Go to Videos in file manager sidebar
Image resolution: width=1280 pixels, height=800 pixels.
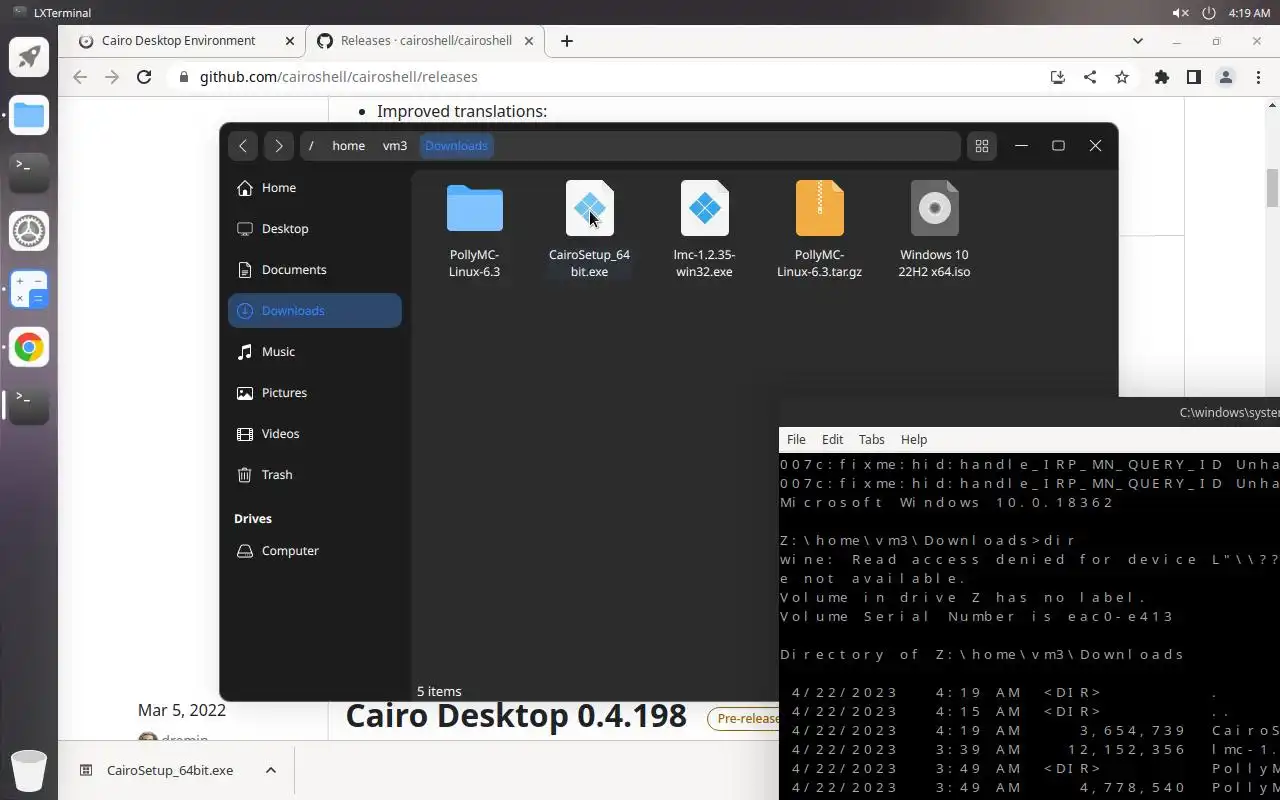(x=315, y=434)
